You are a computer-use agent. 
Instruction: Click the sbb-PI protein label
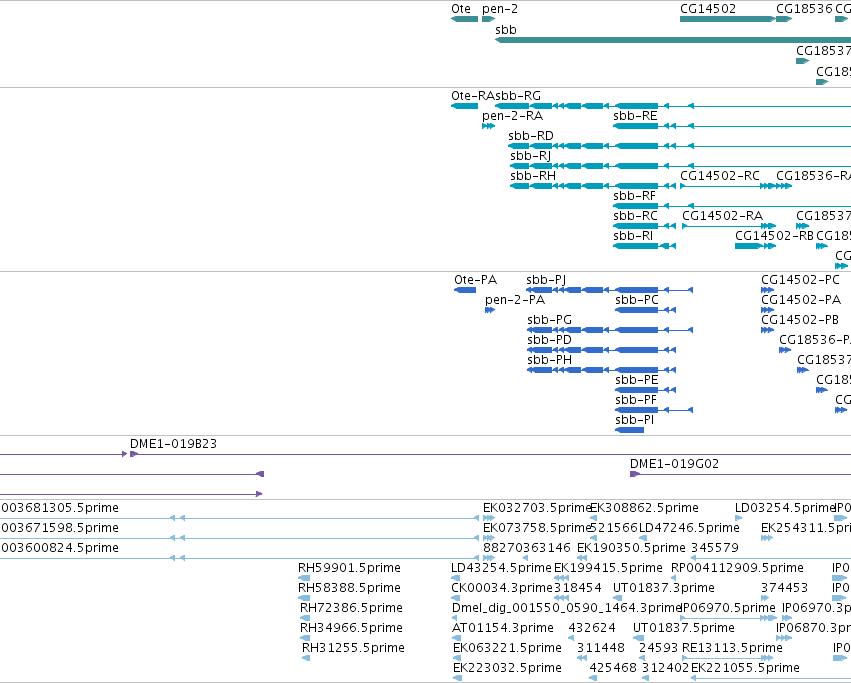pos(634,420)
